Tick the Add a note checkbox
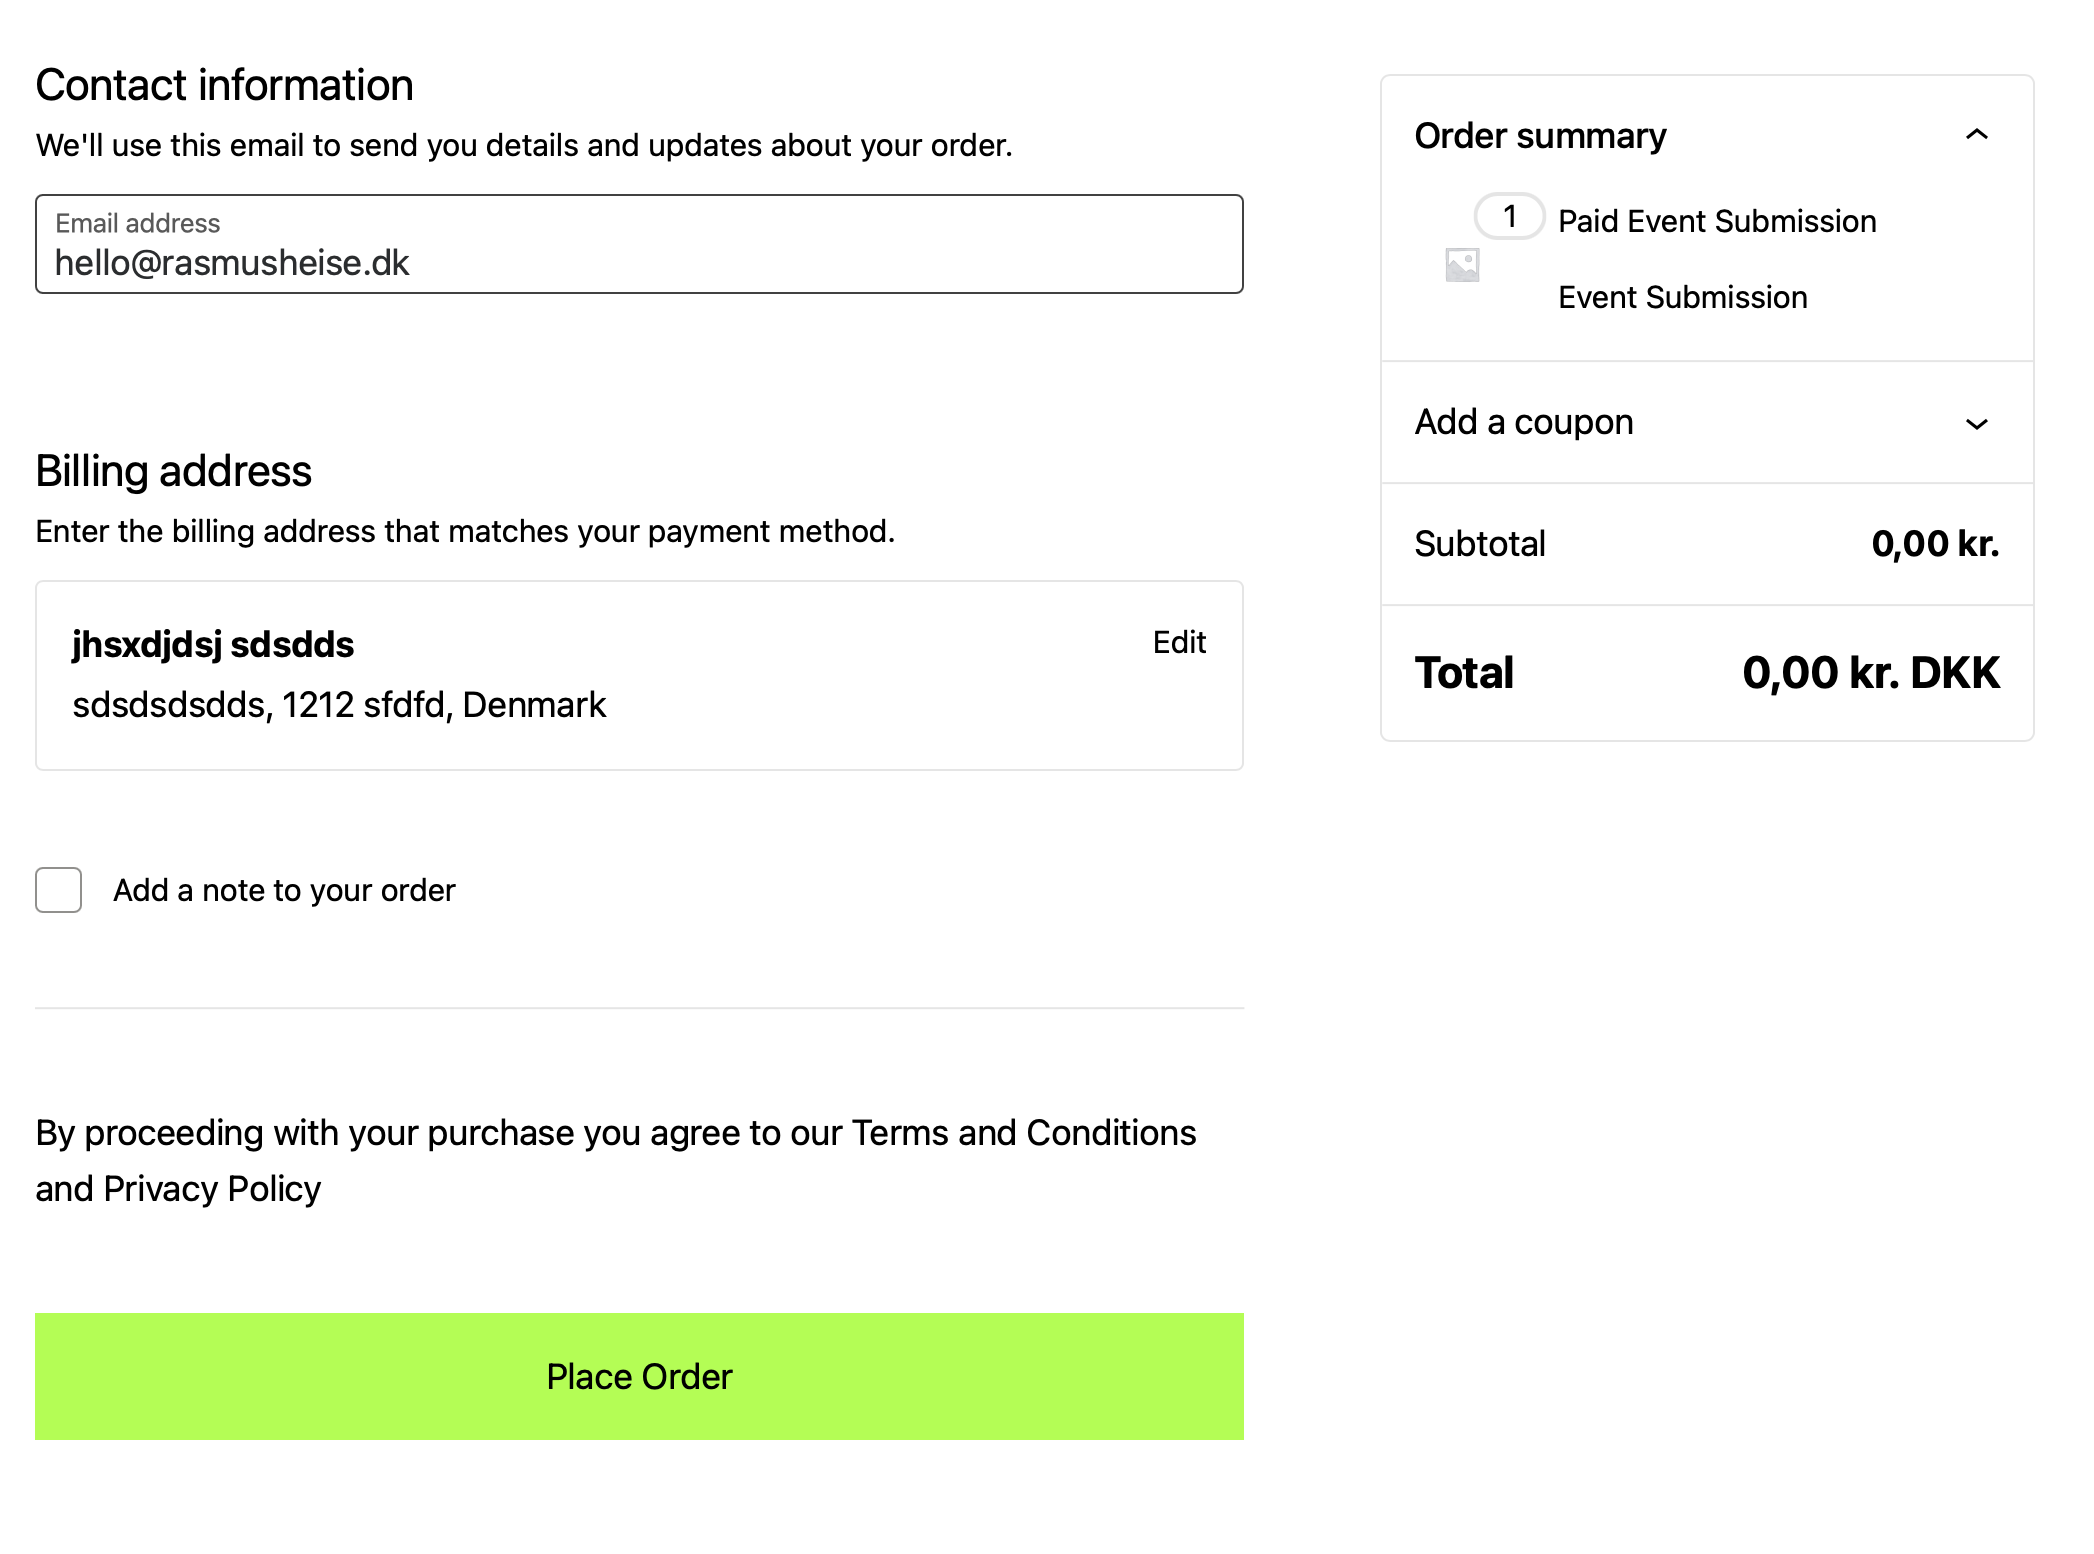The height and width of the screenshot is (1554, 2094). click(59, 890)
